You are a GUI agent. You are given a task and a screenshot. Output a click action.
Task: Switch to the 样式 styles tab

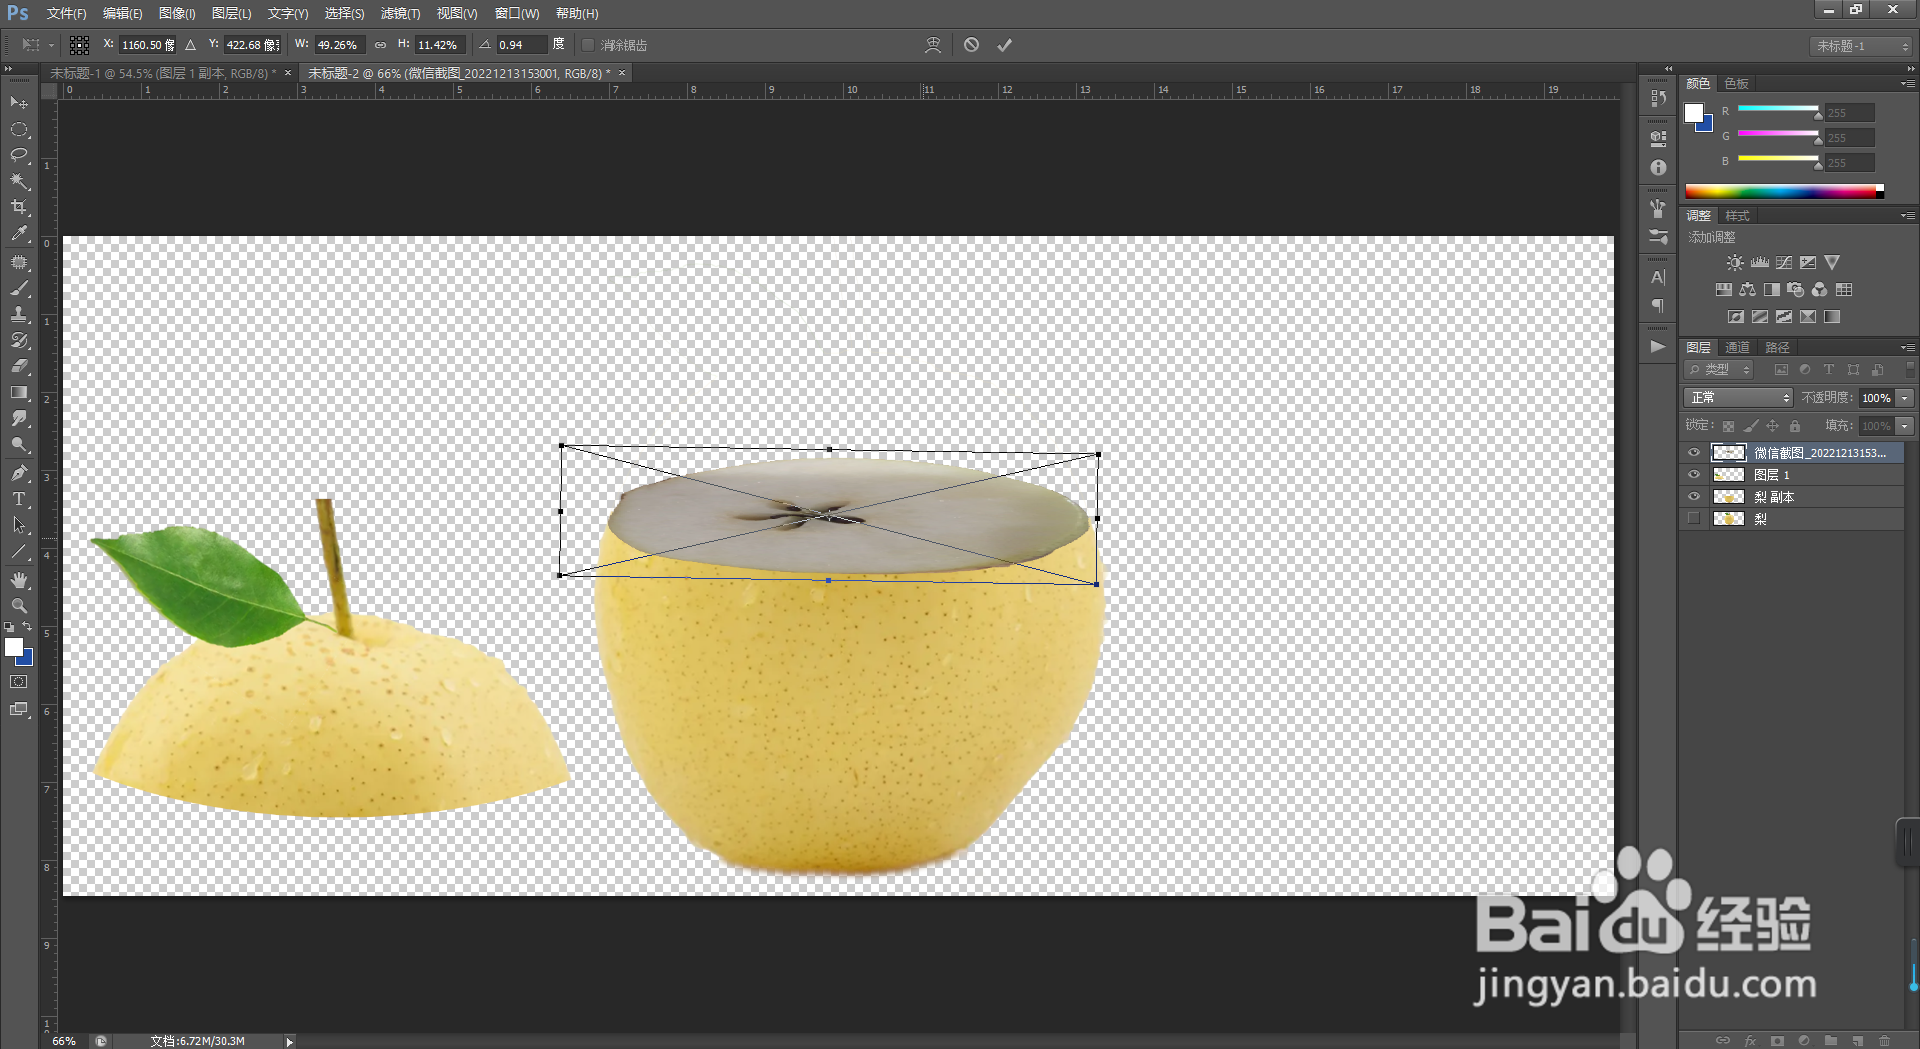[1738, 216]
